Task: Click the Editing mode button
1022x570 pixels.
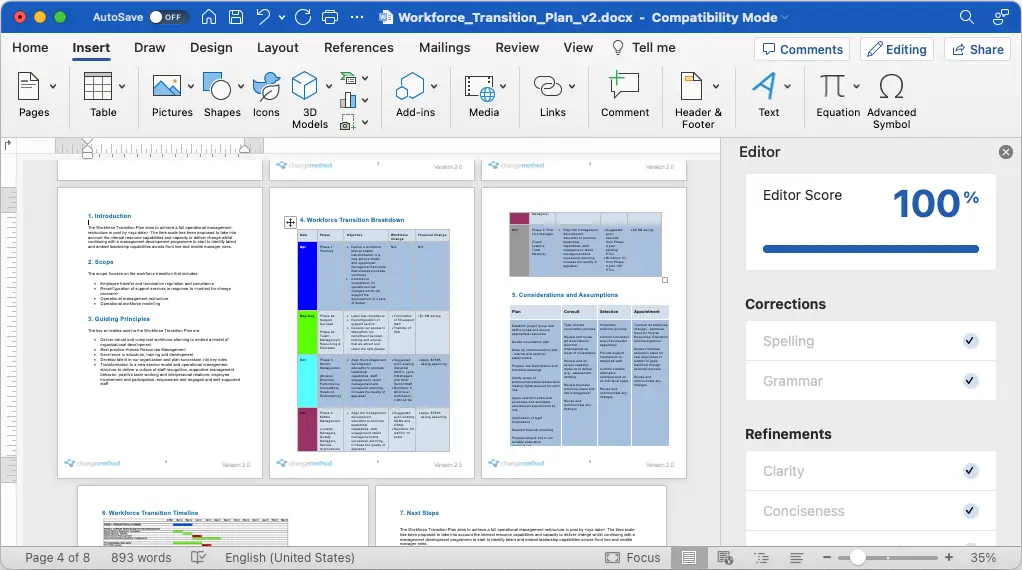Action: [897, 50]
